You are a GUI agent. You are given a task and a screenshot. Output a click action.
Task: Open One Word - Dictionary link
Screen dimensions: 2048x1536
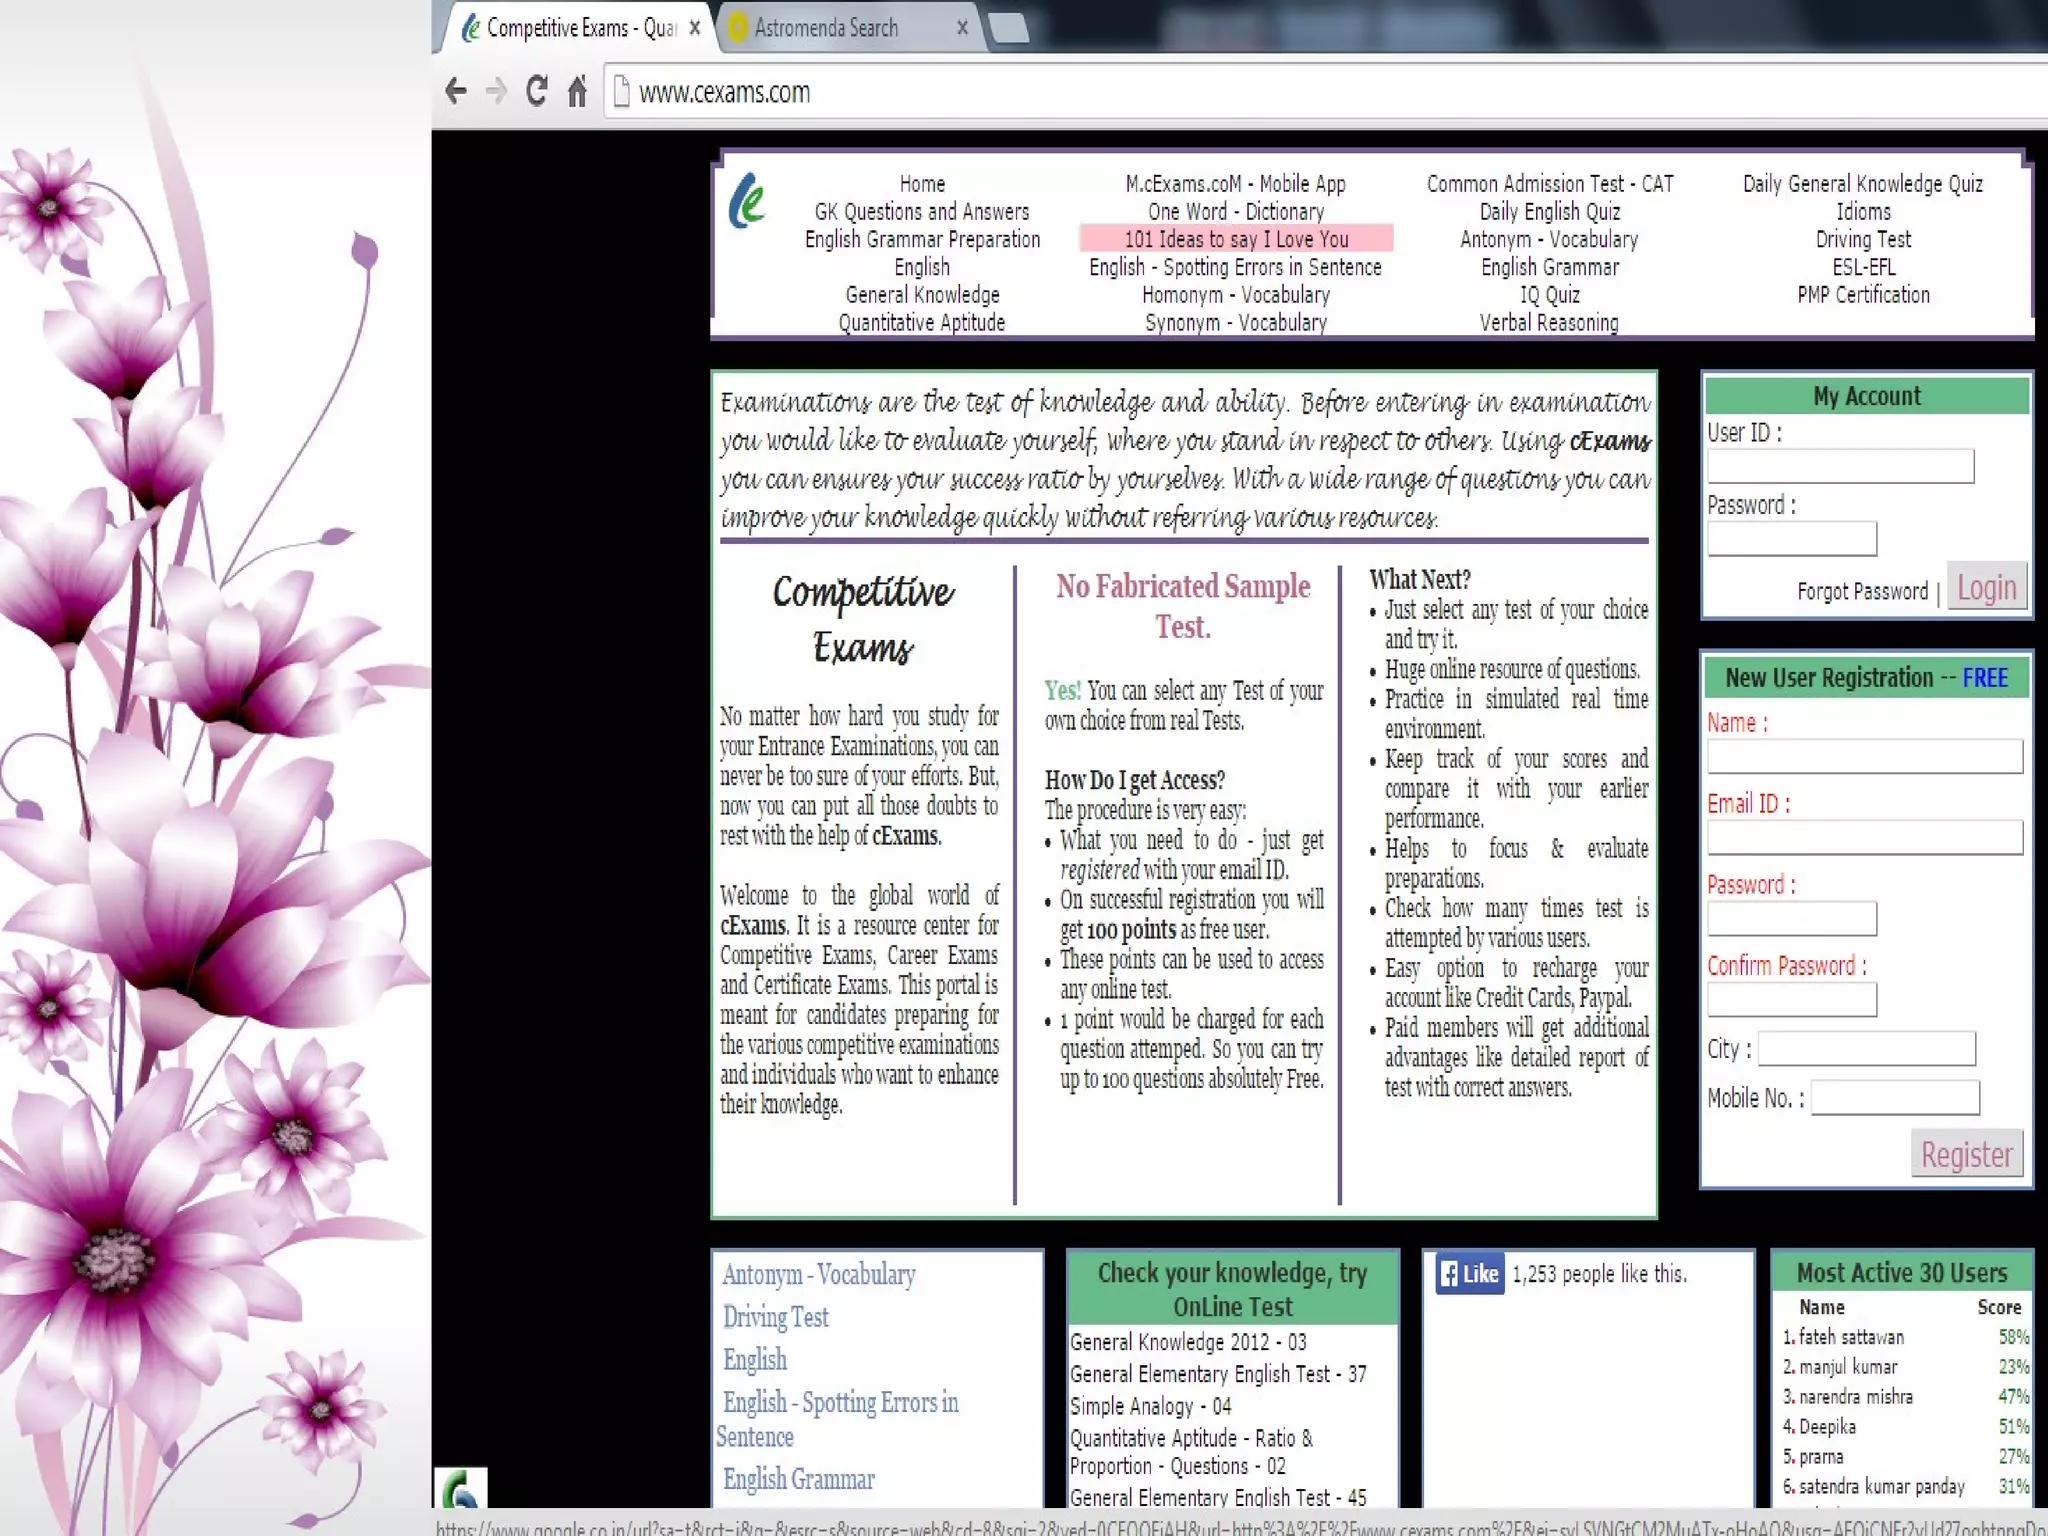pos(1236,212)
